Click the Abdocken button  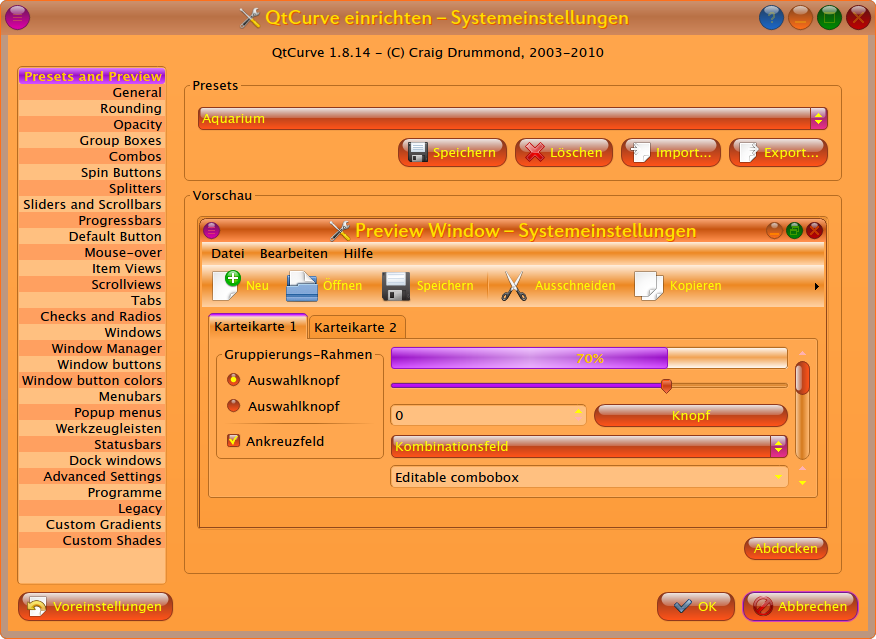[785, 549]
